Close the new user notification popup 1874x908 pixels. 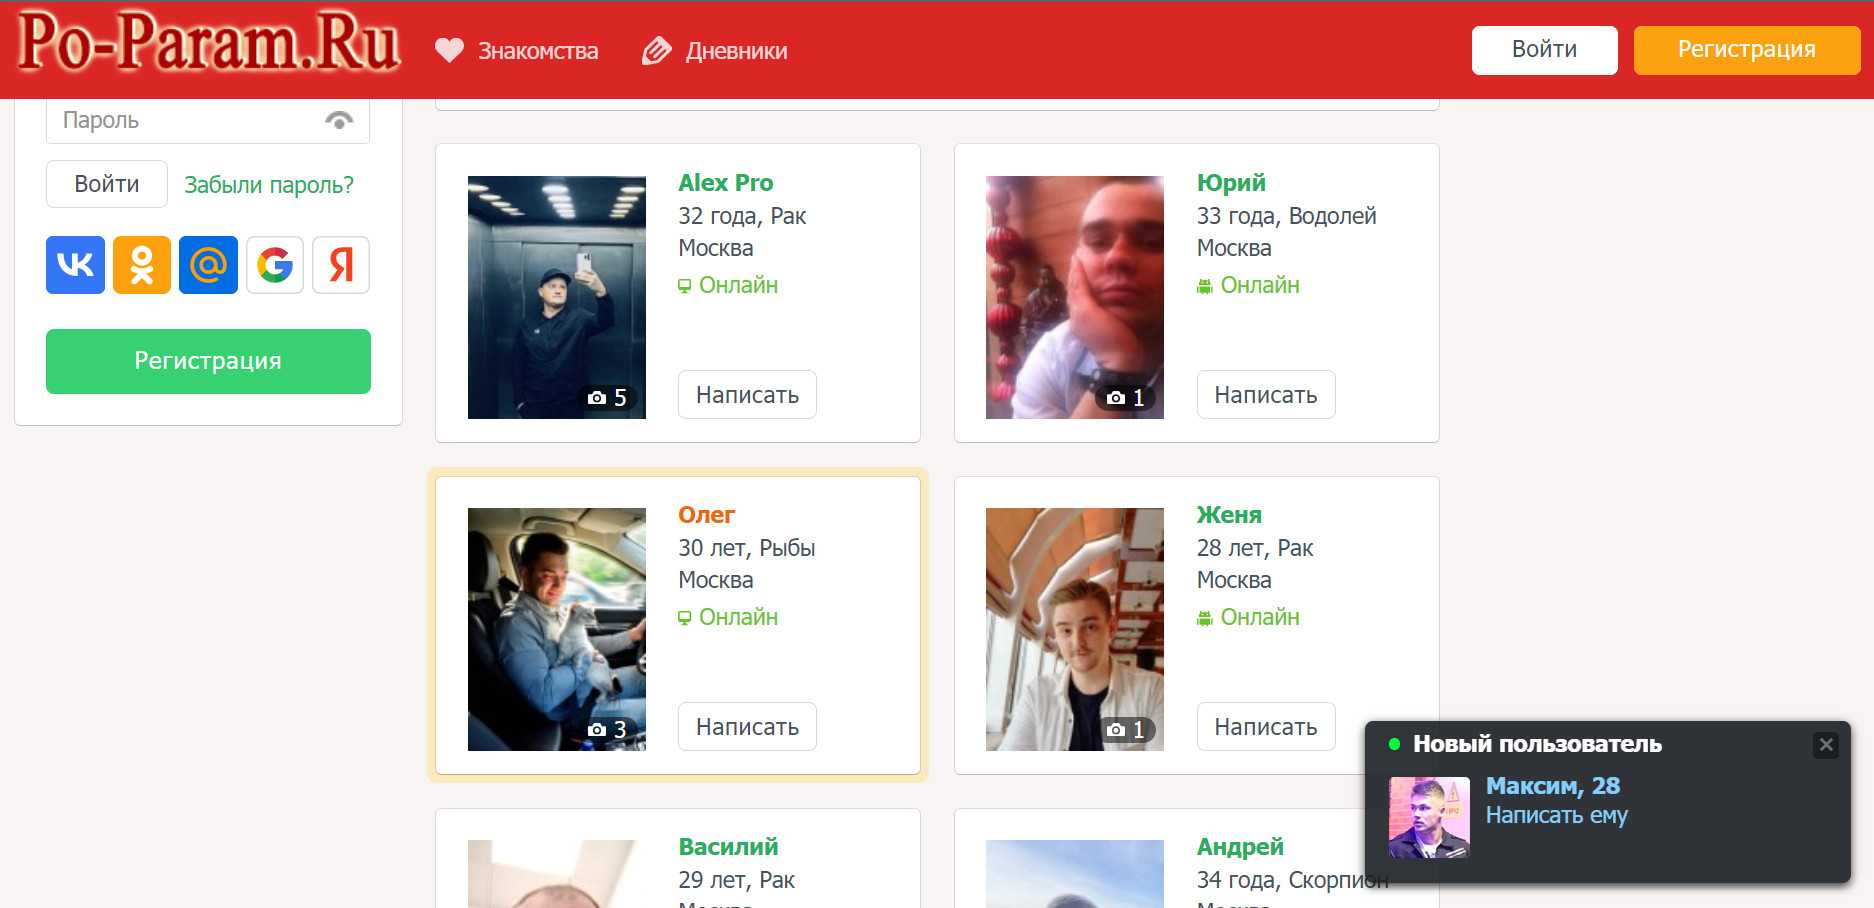click(x=1825, y=745)
